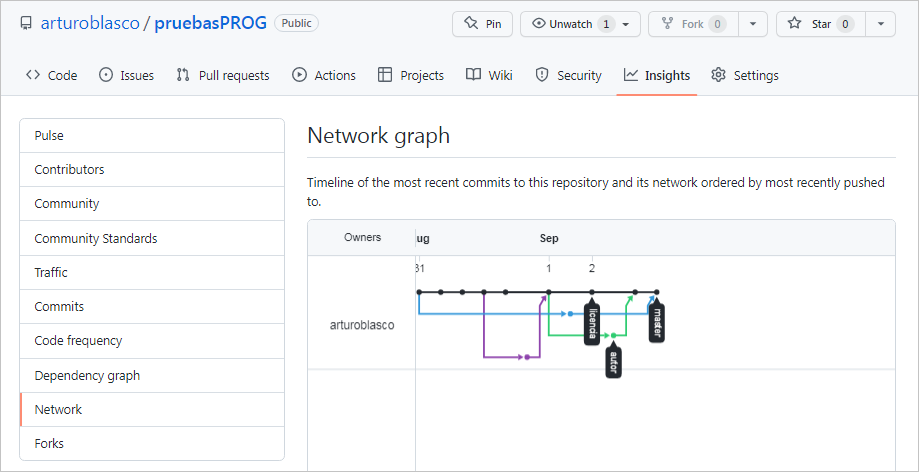The width and height of the screenshot is (919, 472).
Task: Click the Pull requests branch icon
Action: 183,75
